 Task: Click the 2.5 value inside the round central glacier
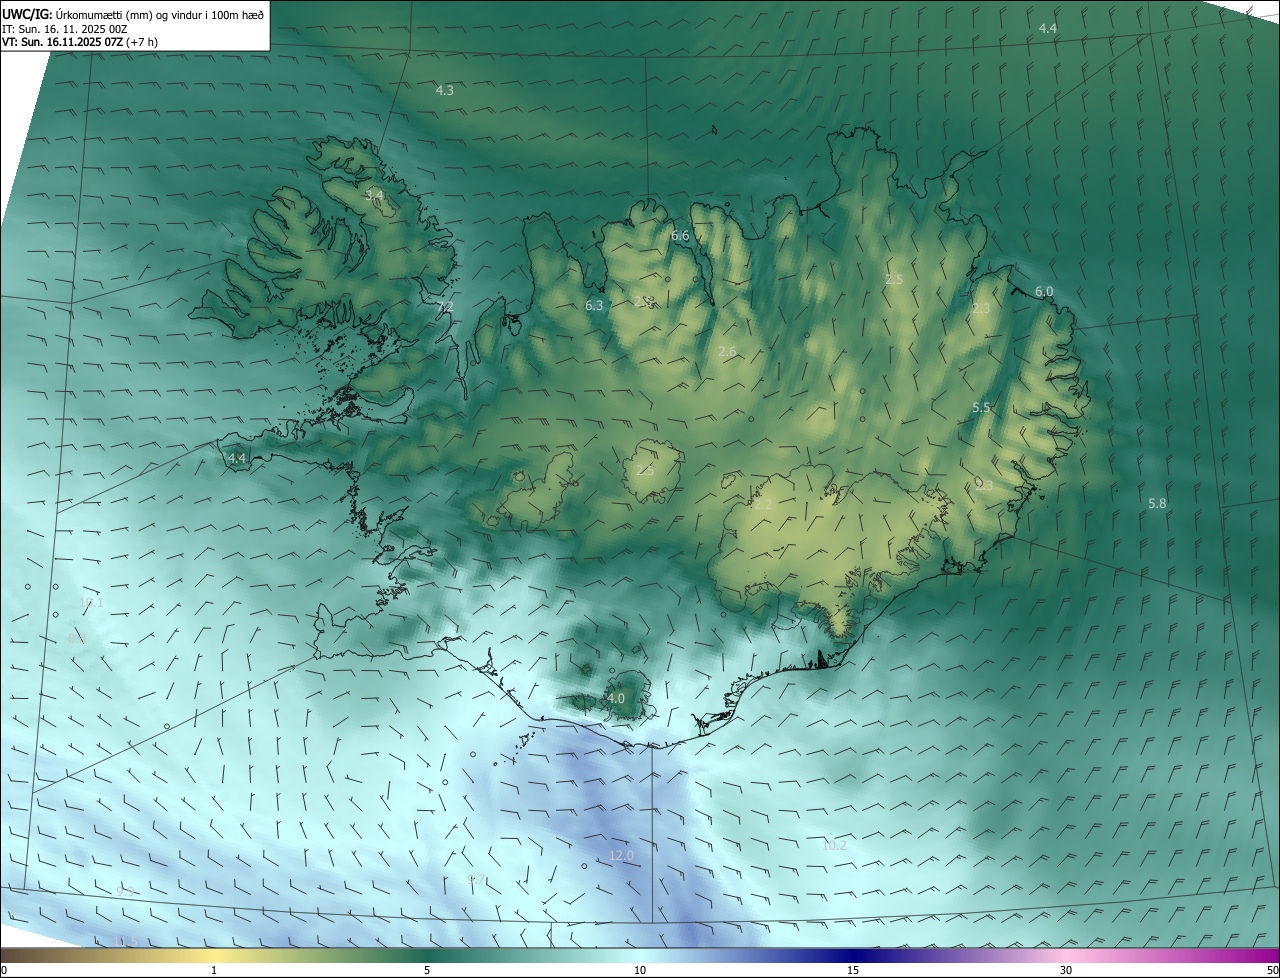[645, 470]
